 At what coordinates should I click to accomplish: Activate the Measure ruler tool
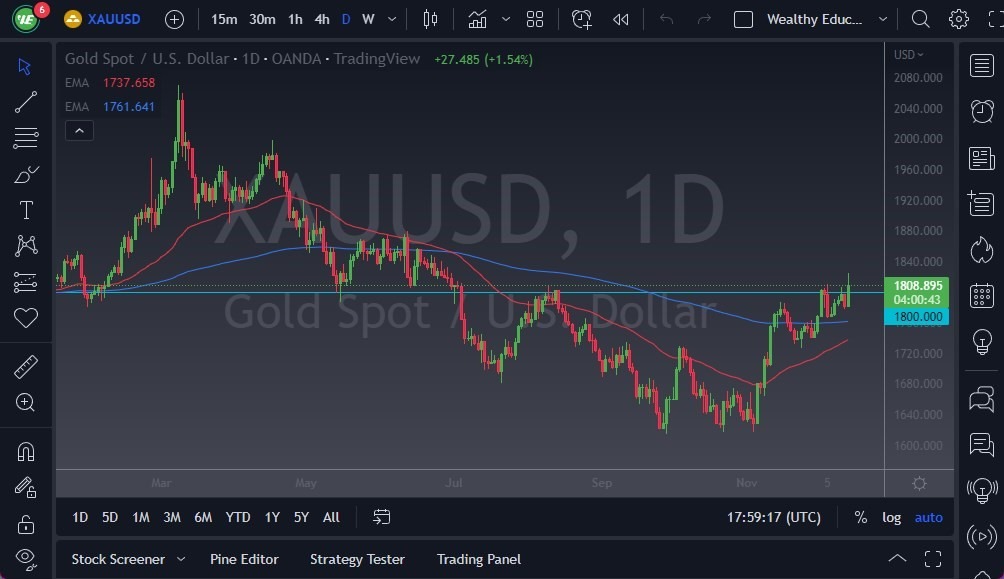pyautogui.click(x=26, y=366)
